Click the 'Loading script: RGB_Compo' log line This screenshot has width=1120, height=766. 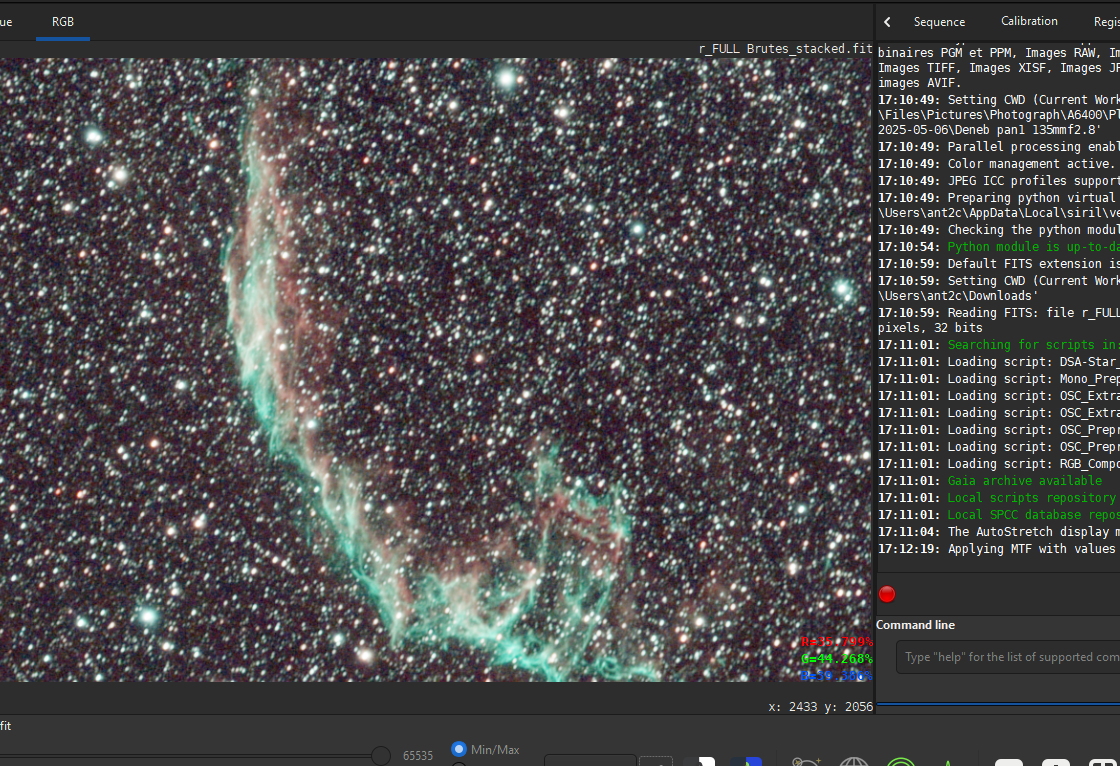pyautogui.click(x=999, y=464)
